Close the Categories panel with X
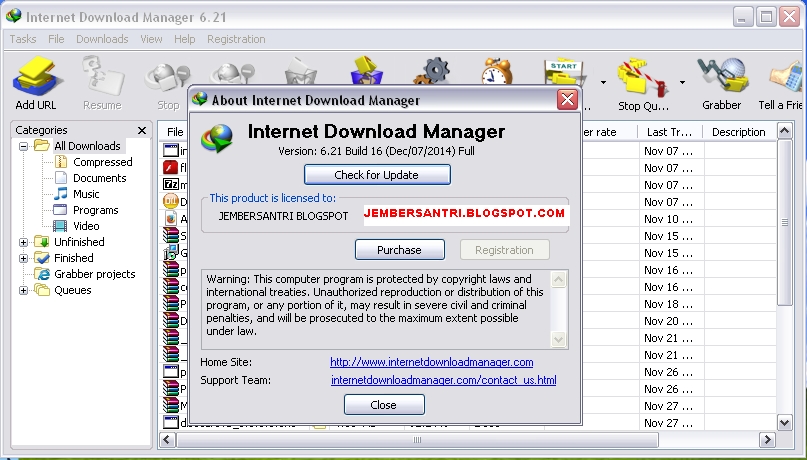This screenshot has width=807, height=460. click(x=141, y=130)
